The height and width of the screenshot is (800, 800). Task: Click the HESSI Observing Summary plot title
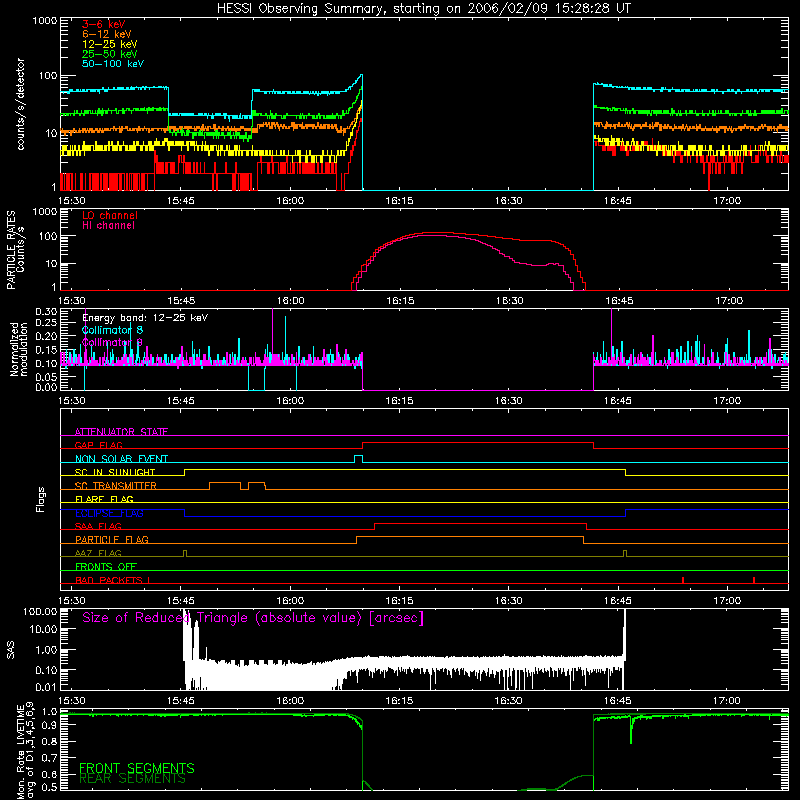click(x=423, y=9)
